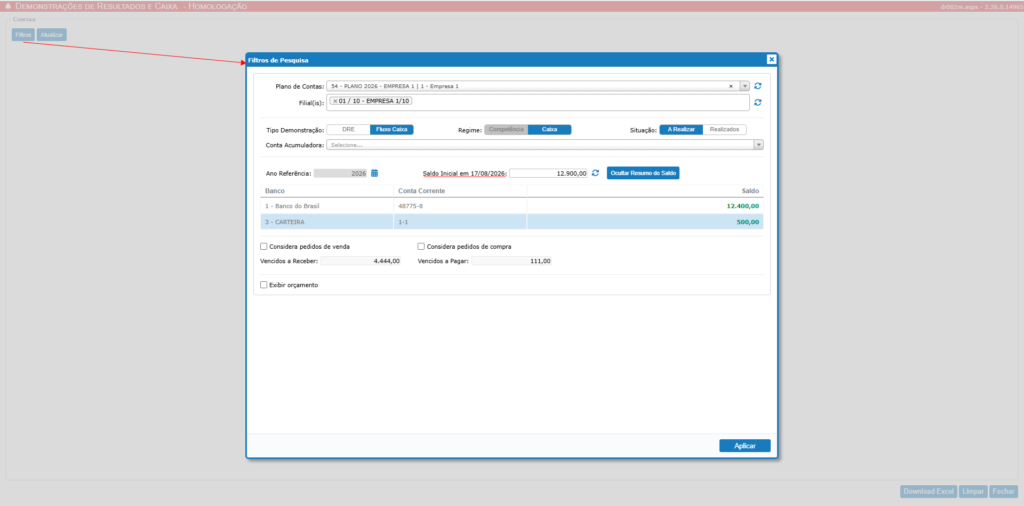This screenshot has height=506, width=1024.
Task: Click the Vencidos a Receber field
Action: pos(360,261)
